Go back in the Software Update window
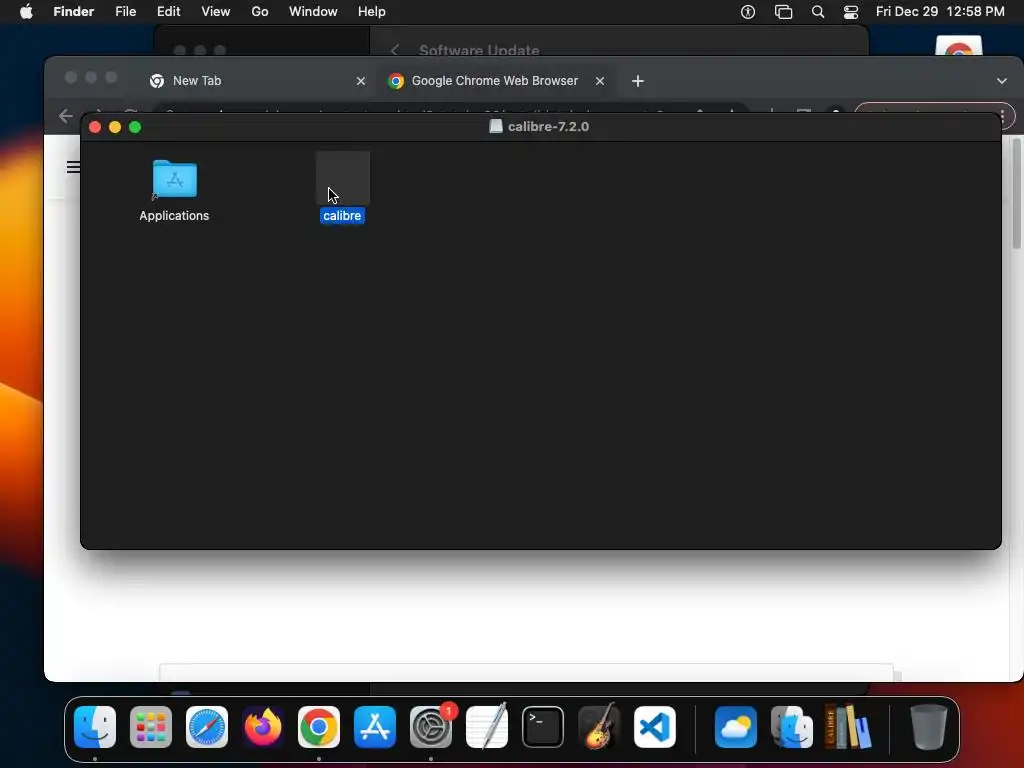 coord(394,50)
